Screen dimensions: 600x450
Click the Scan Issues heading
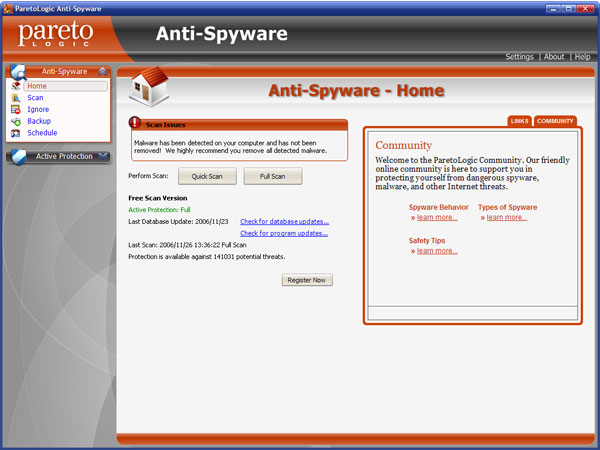[165, 125]
